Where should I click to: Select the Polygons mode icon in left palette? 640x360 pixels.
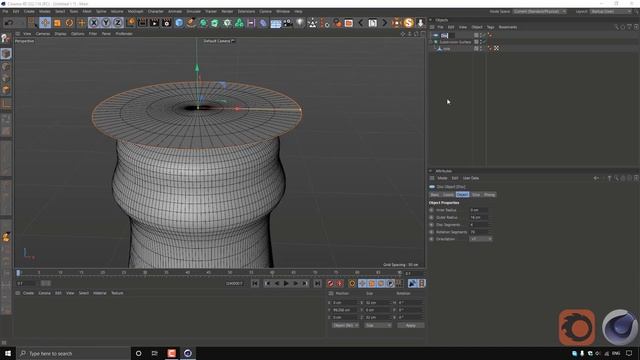pyautogui.click(x=6, y=89)
